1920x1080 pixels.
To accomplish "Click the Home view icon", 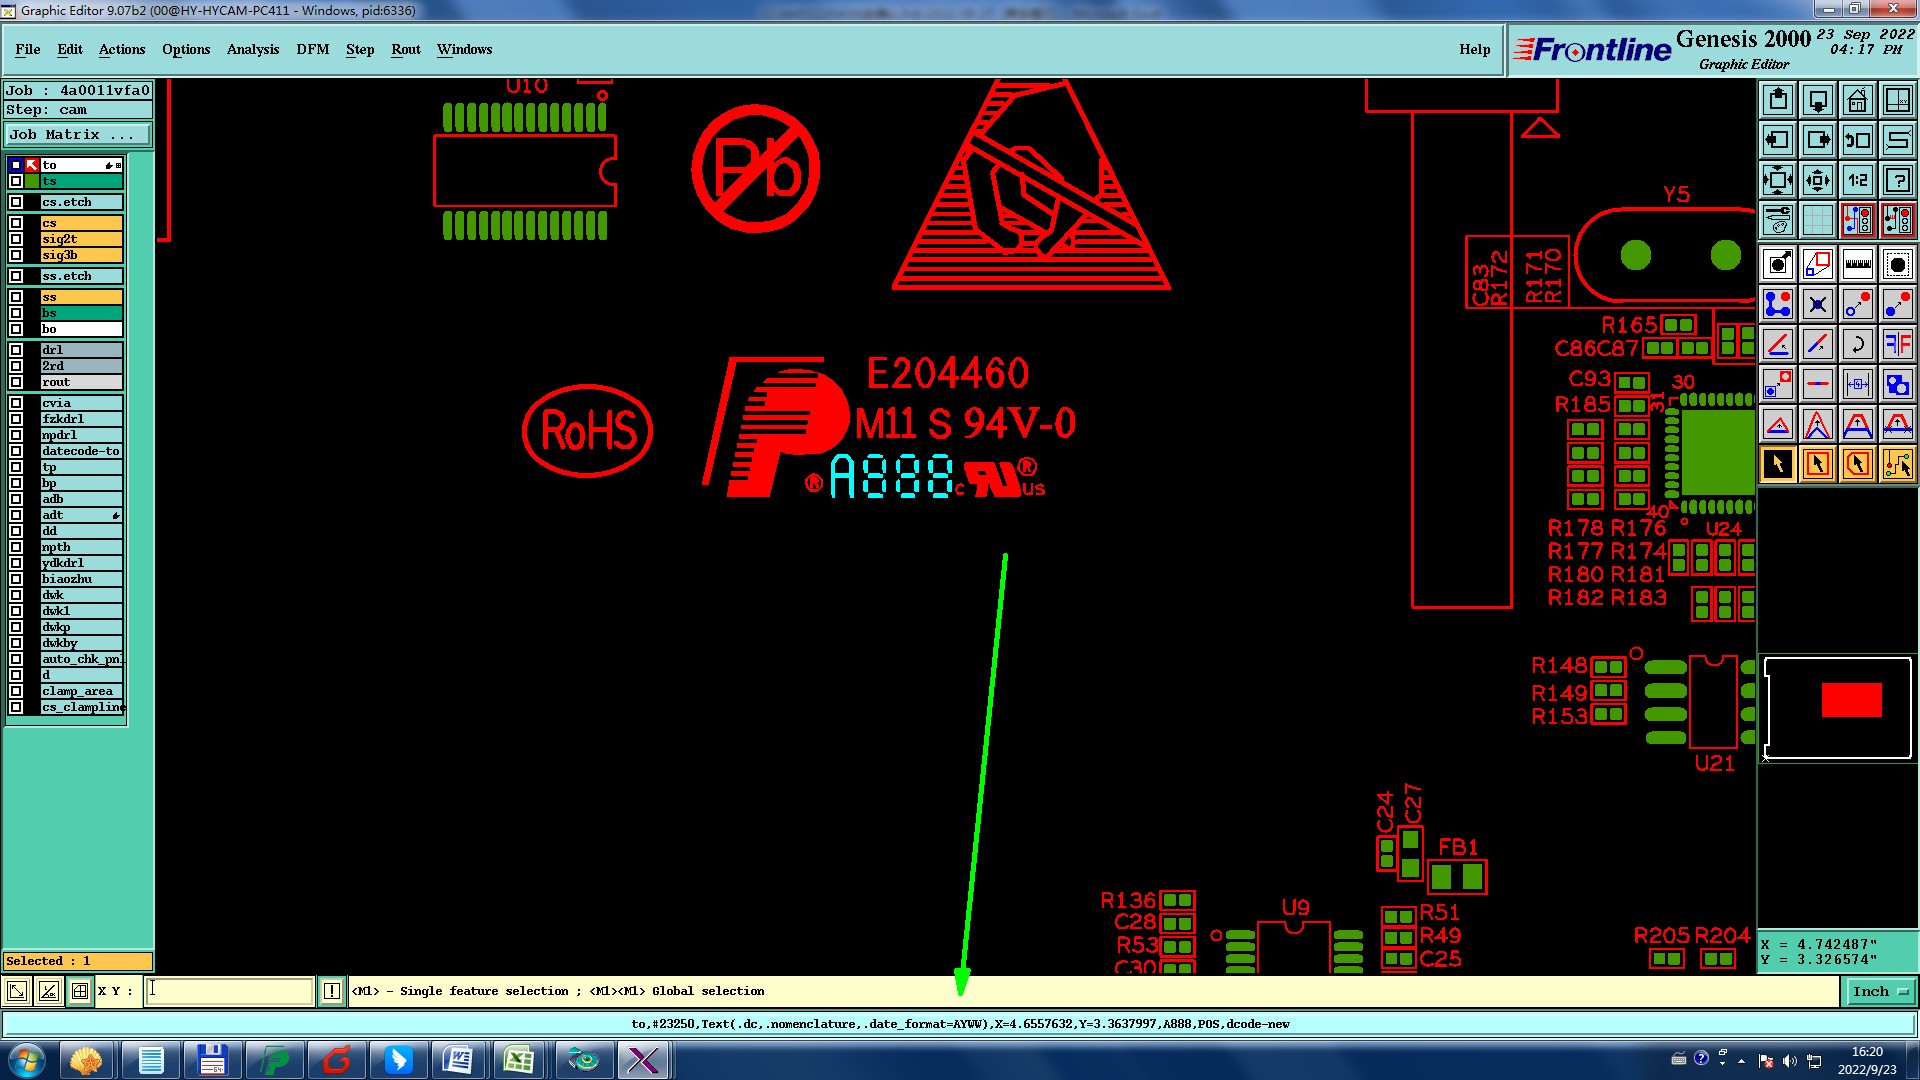I will pos(1857,100).
